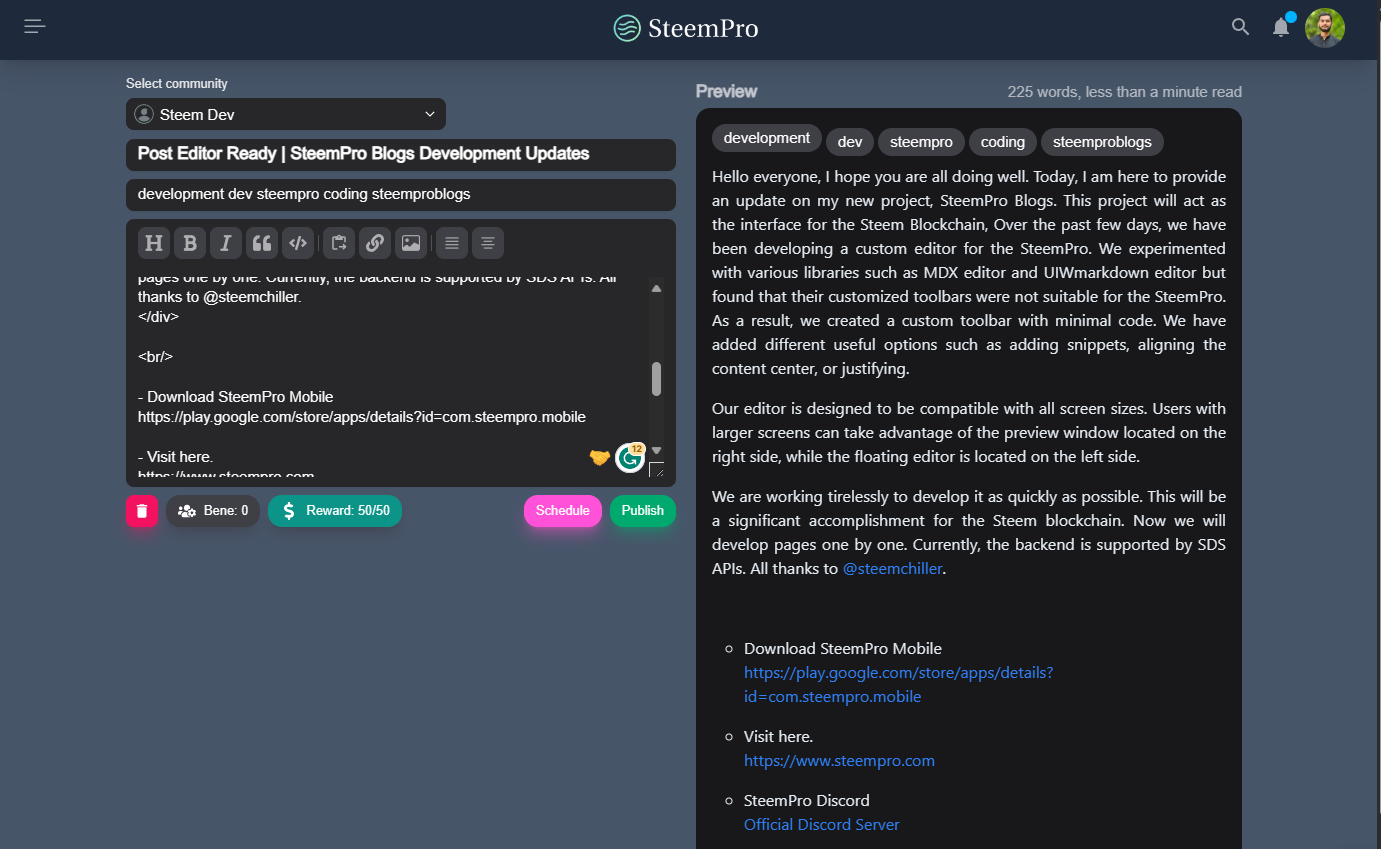
Task: Apply bold formatting in the editor toolbar
Action: [190, 243]
